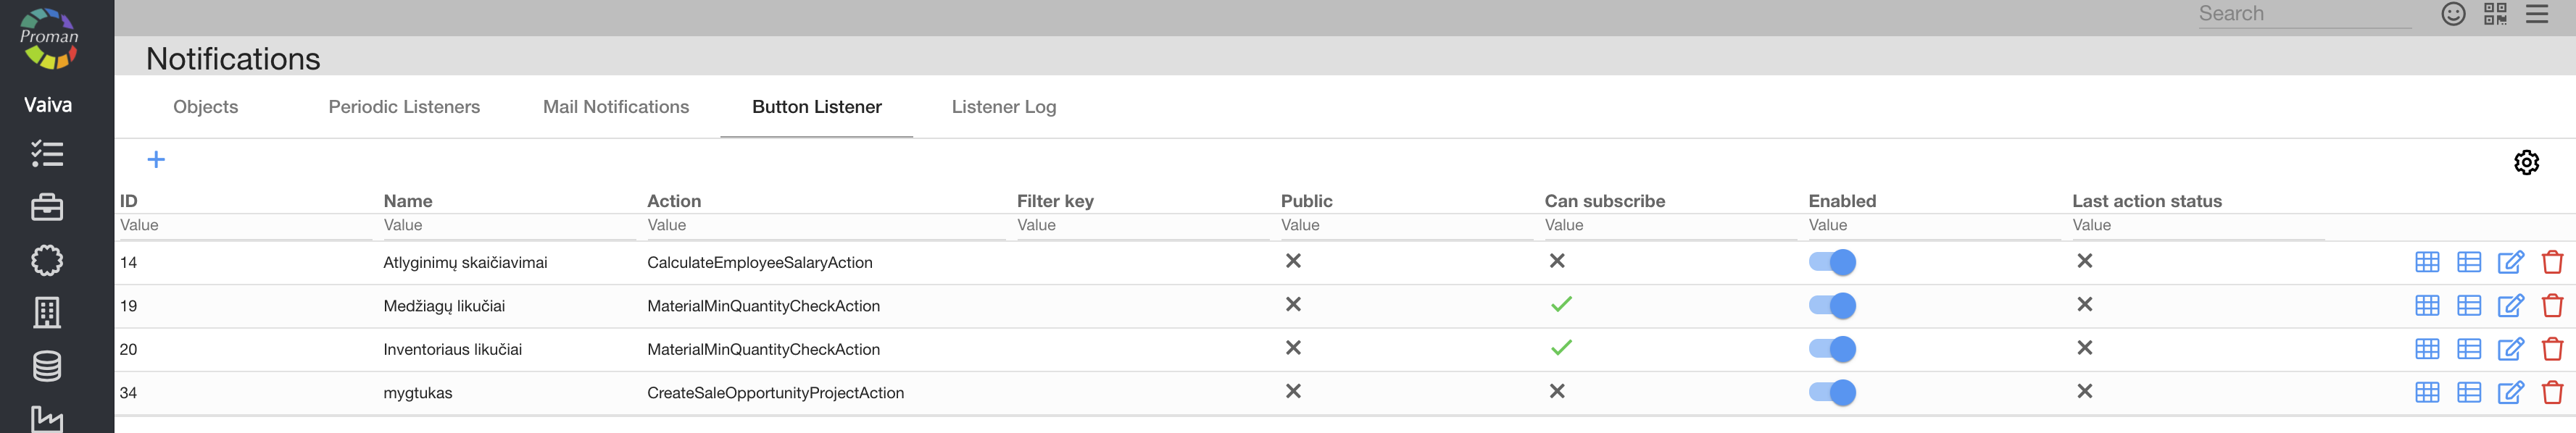This screenshot has width=2576, height=433.
Task: Switch to the Periodic Listeners tab
Action: pyautogui.click(x=404, y=107)
